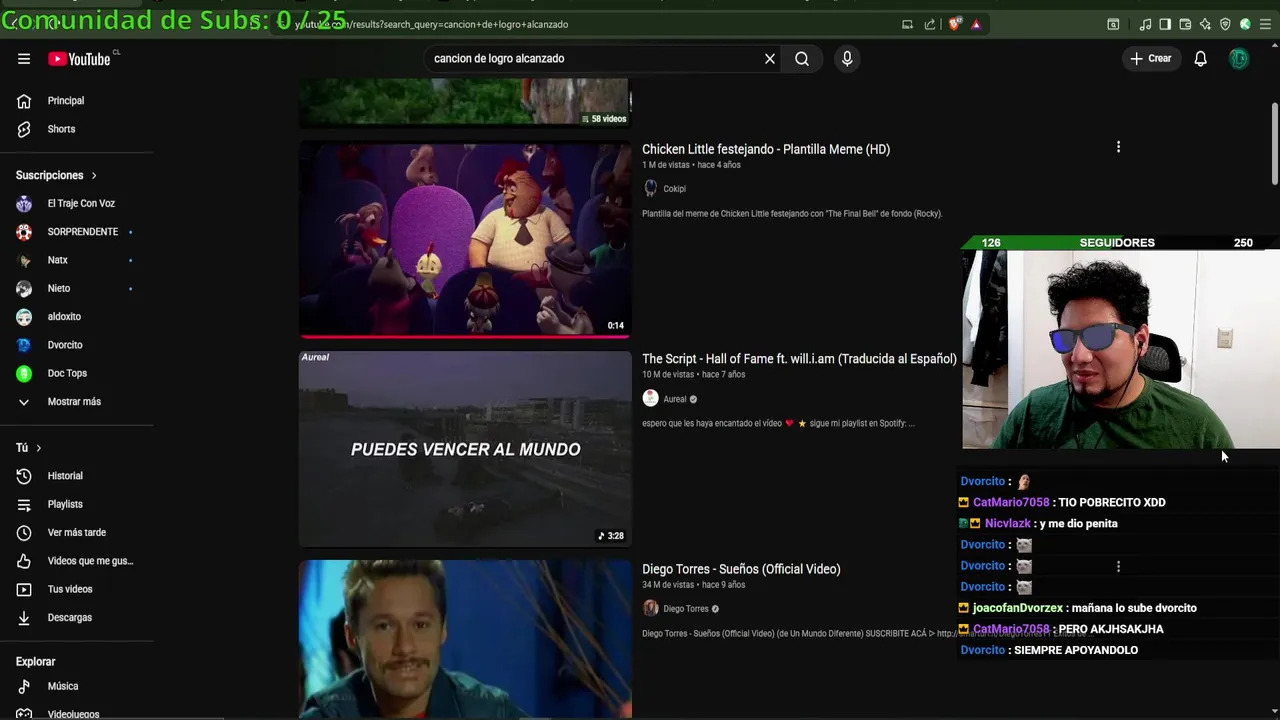Click the cast screen icon in address bar
The width and height of the screenshot is (1280, 720).
907,24
